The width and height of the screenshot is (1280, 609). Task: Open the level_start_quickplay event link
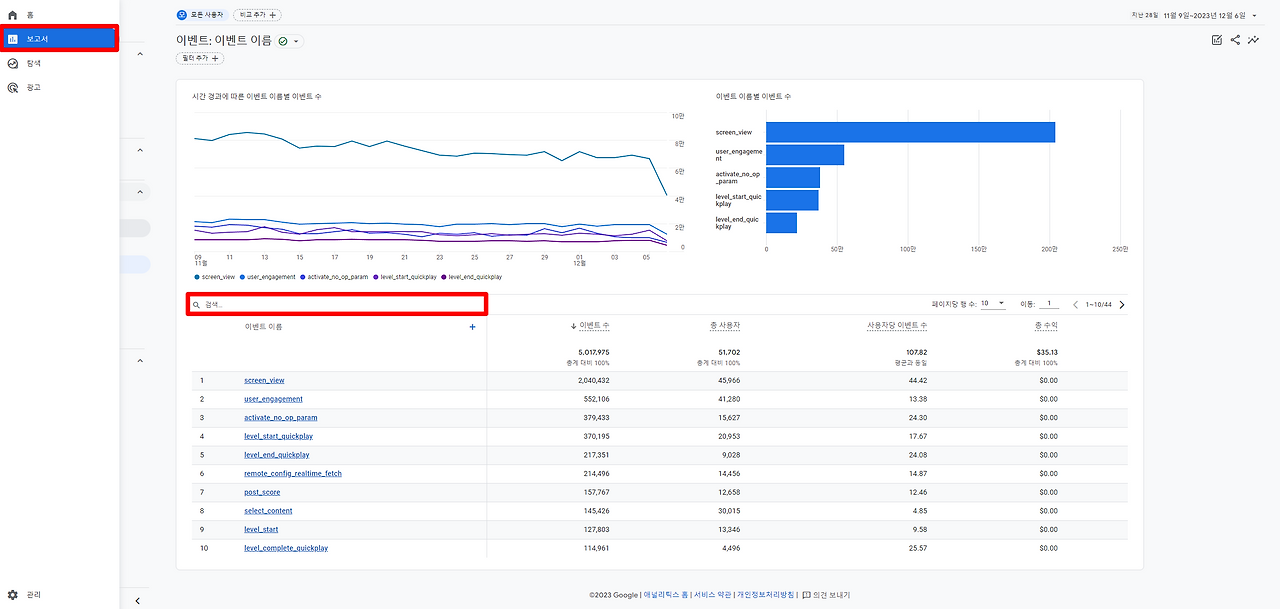point(280,436)
